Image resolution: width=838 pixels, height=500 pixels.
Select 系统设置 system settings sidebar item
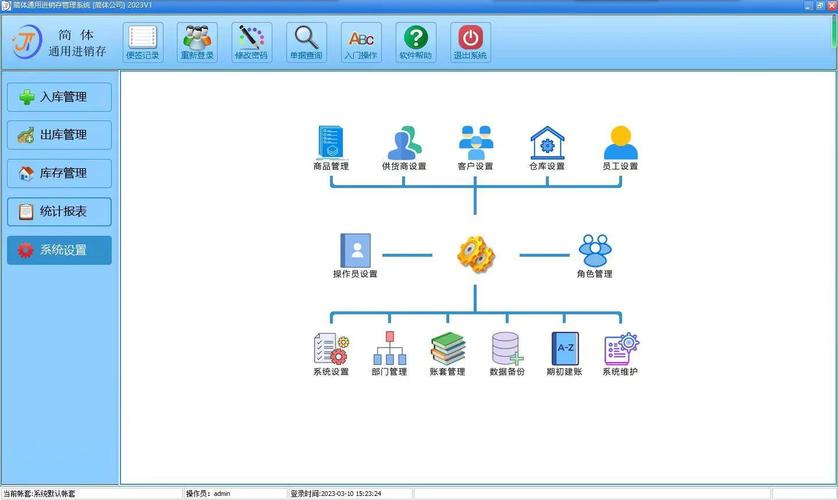[x=59, y=250]
